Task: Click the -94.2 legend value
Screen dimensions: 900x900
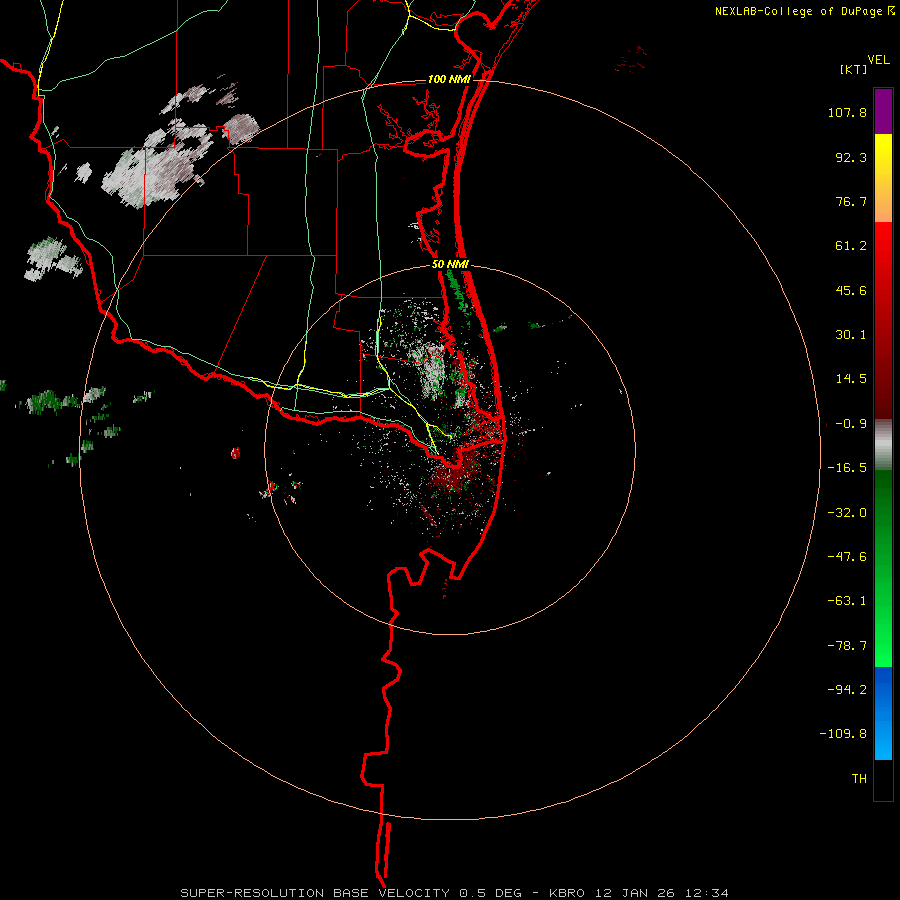Action: click(847, 689)
